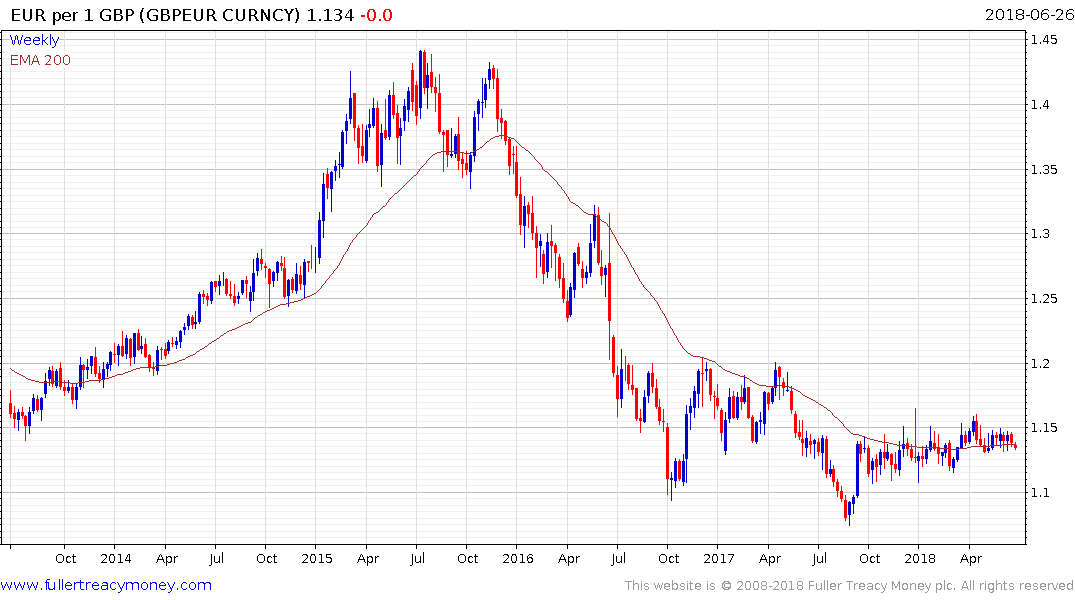
Task: Click the 1.1 y-axis label
Action: click(x=1041, y=492)
